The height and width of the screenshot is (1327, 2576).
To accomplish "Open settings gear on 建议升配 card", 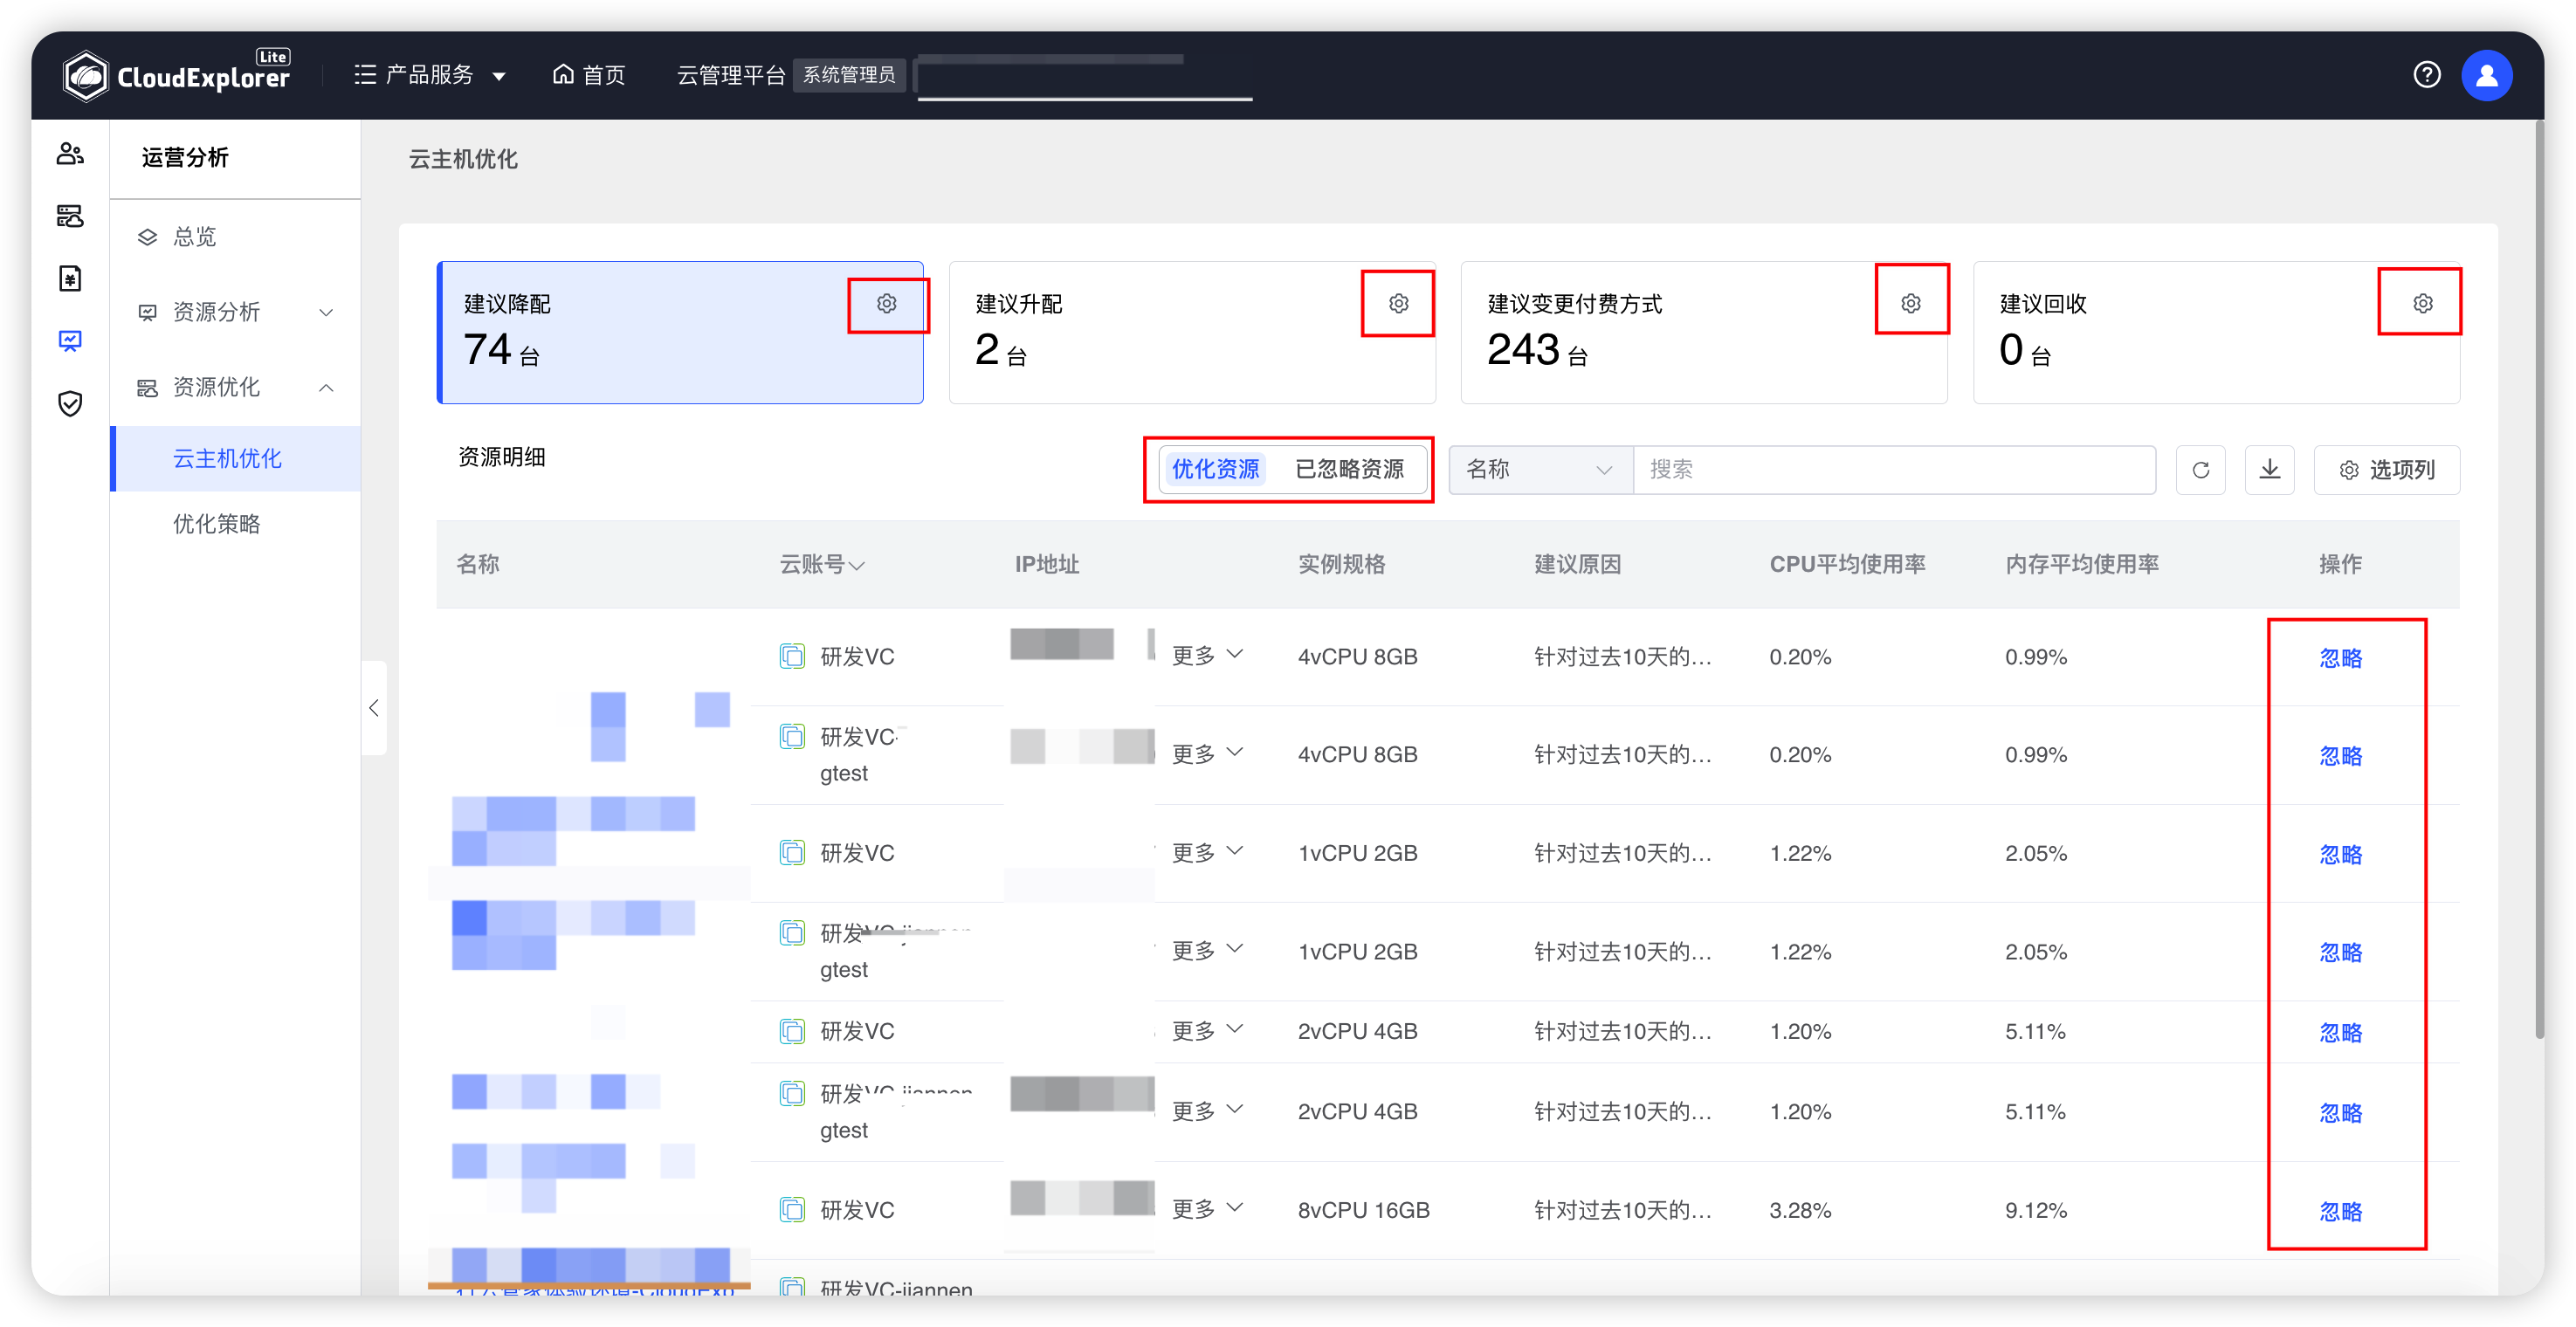I will (1399, 303).
